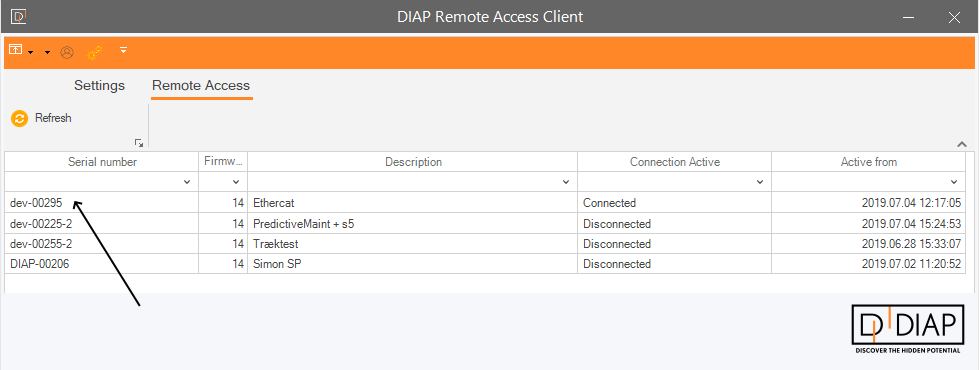Click firmware value 14 in Simon SP row
Screen dimensions: 979x370
click(238, 264)
